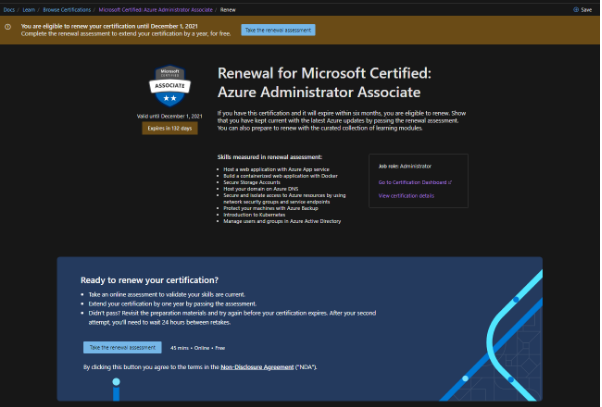Click the info icon in the renewal banner
This screenshot has width=602, height=407.
(8, 27)
